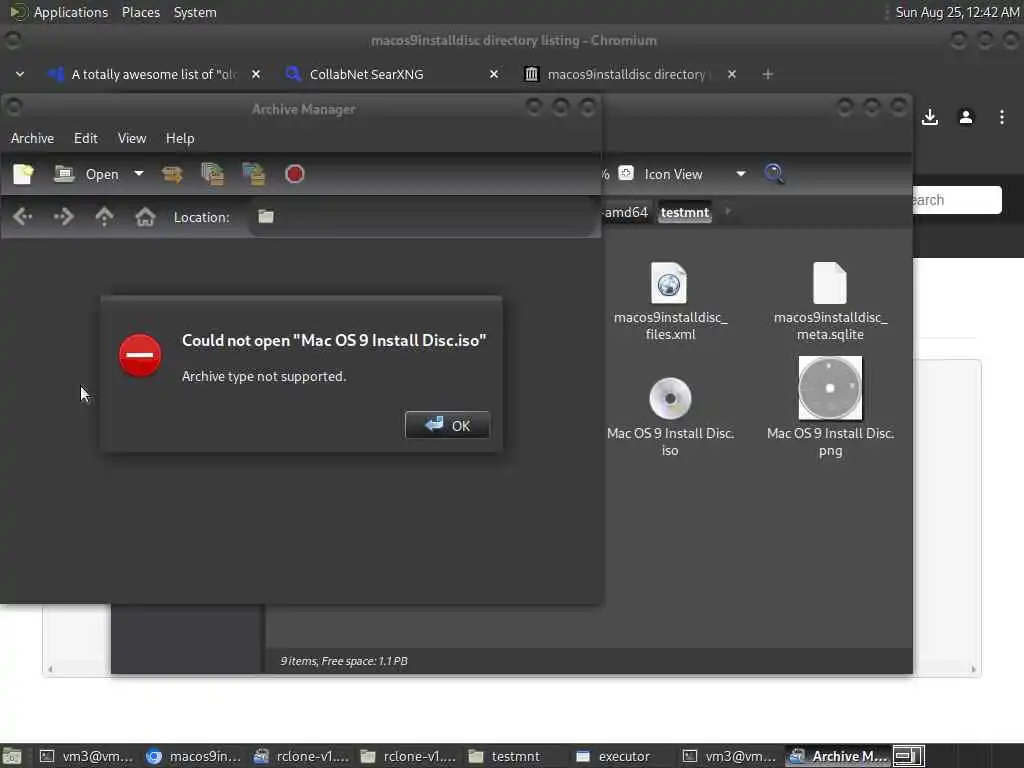Click the Add folder toolbar icon

pyautogui.click(x=253, y=174)
